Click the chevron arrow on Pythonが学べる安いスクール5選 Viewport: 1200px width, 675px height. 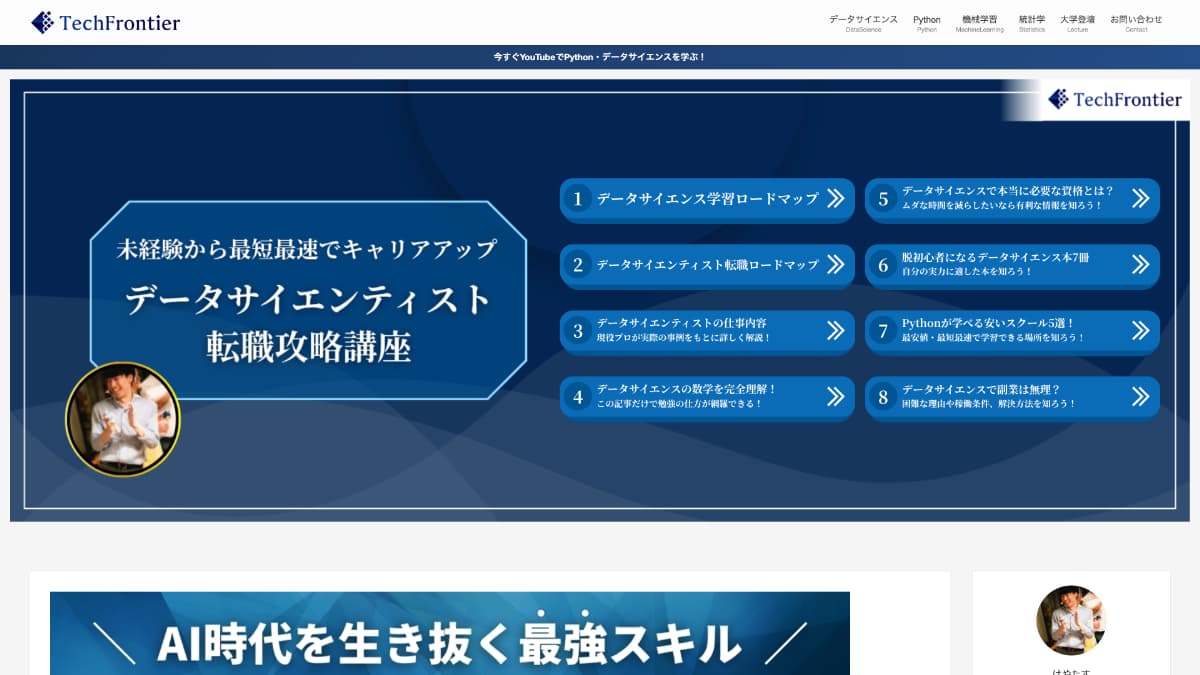(x=1141, y=331)
